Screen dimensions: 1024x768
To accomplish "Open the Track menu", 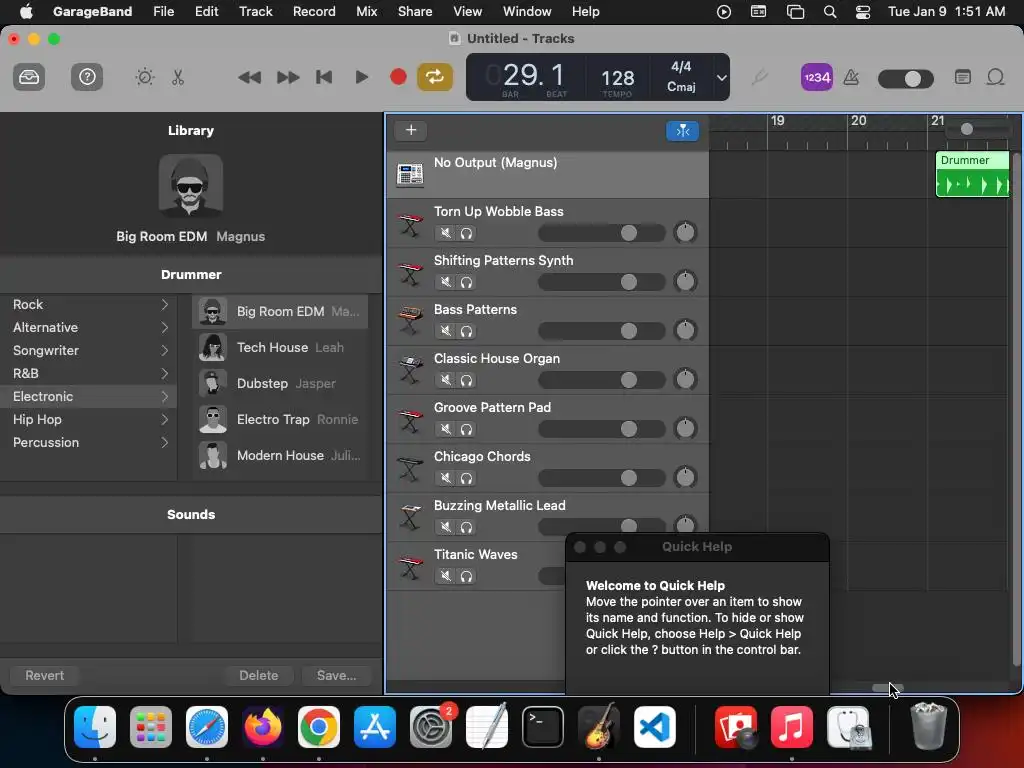I will pyautogui.click(x=255, y=11).
